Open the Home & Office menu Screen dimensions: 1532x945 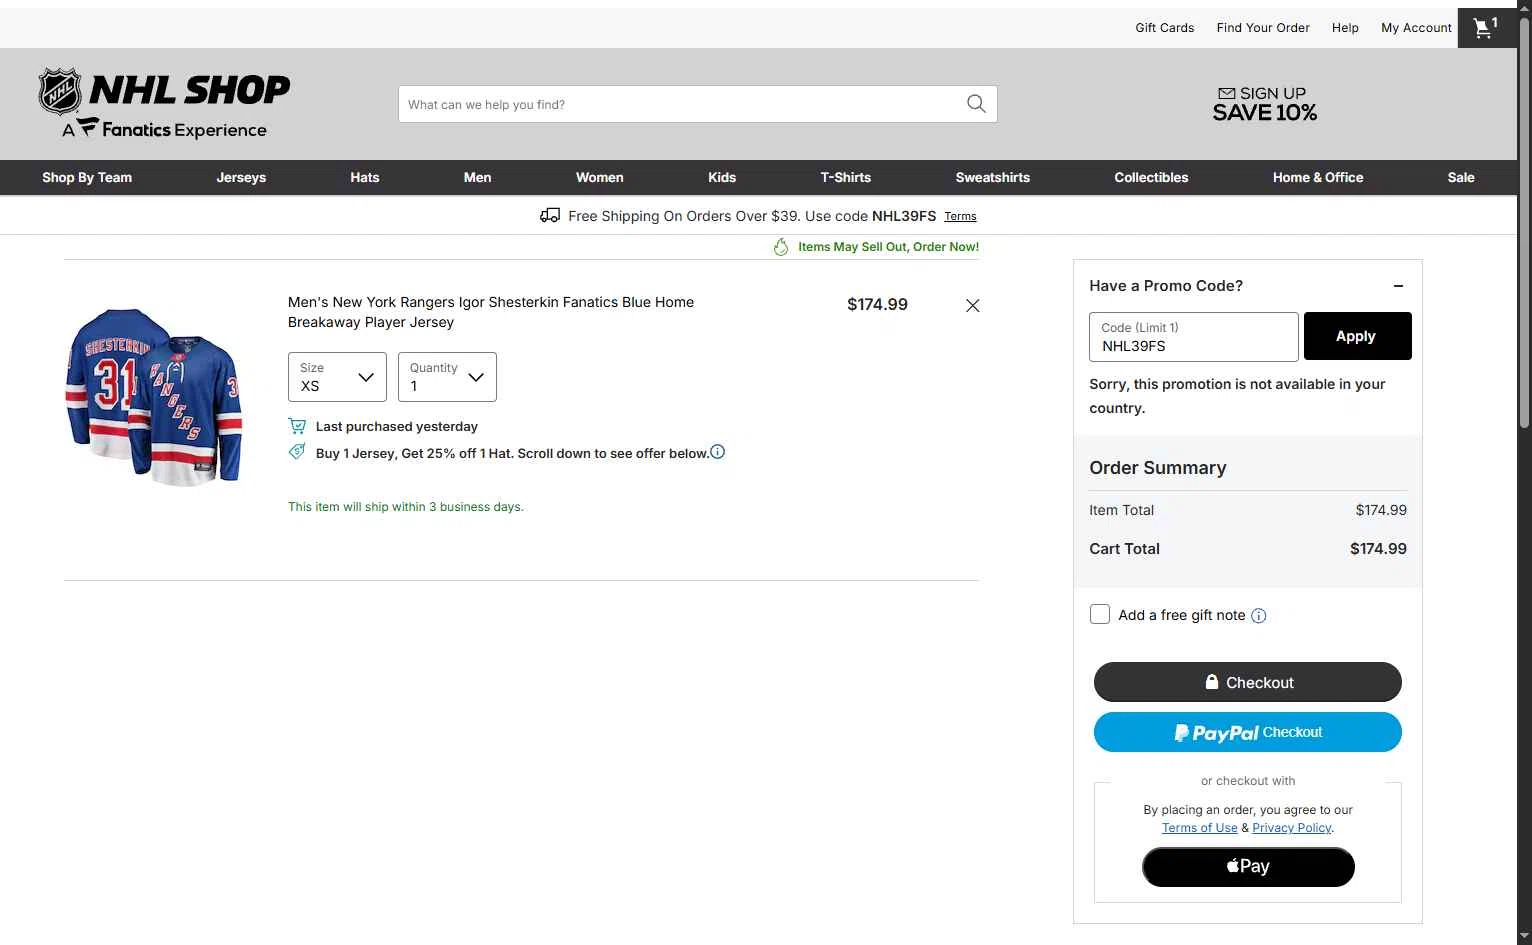(x=1318, y=177)
